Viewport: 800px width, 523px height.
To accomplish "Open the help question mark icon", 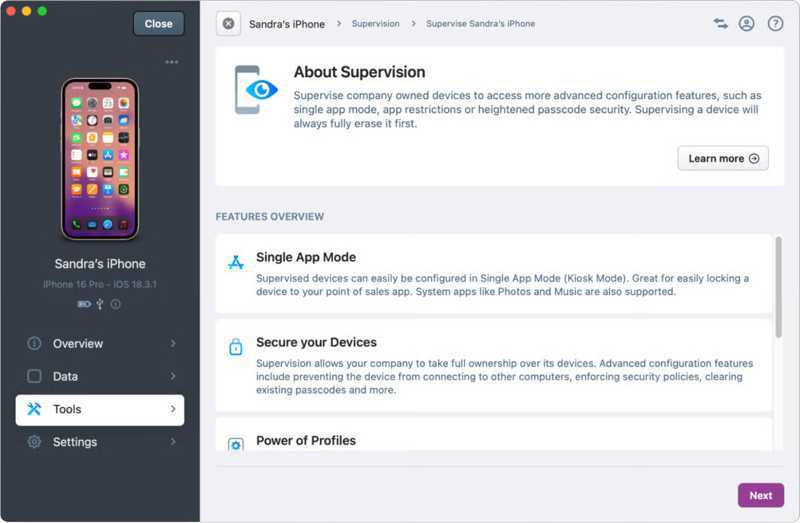I will tap(775, 23).
